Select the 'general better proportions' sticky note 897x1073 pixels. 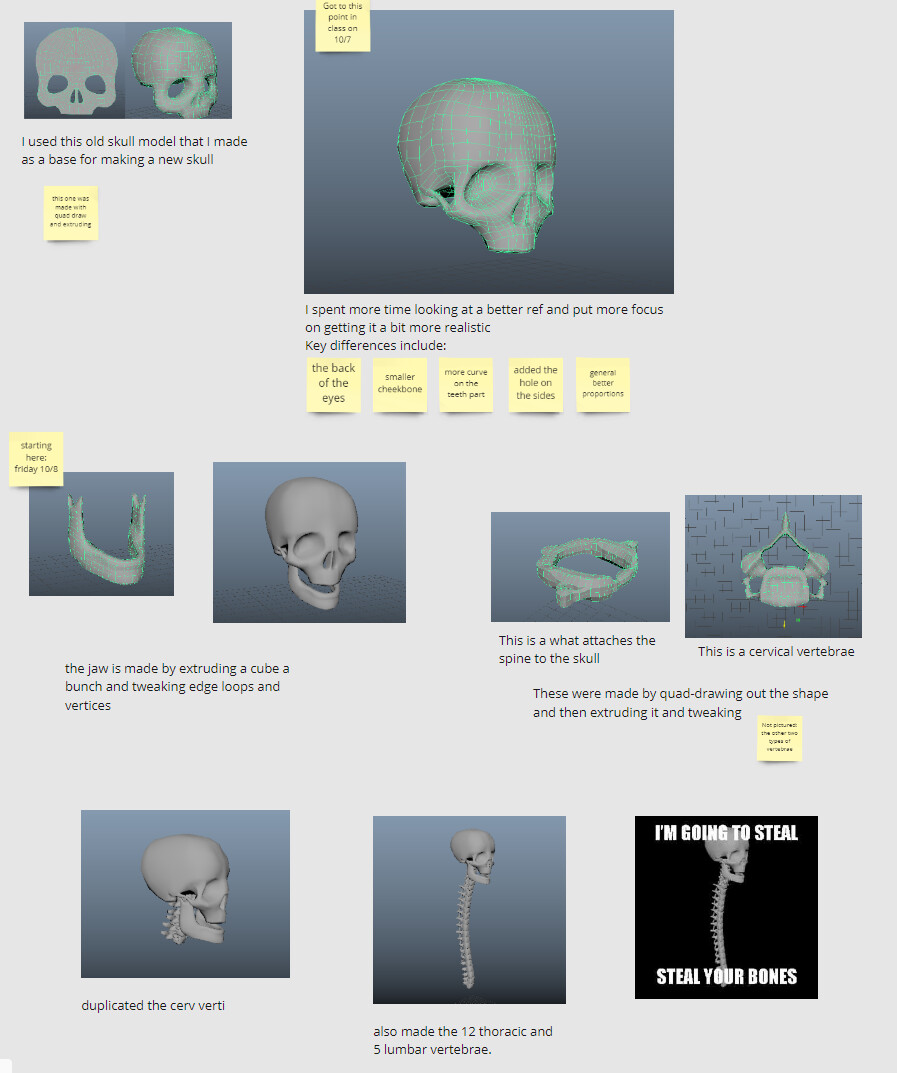[x=602, y=384]
